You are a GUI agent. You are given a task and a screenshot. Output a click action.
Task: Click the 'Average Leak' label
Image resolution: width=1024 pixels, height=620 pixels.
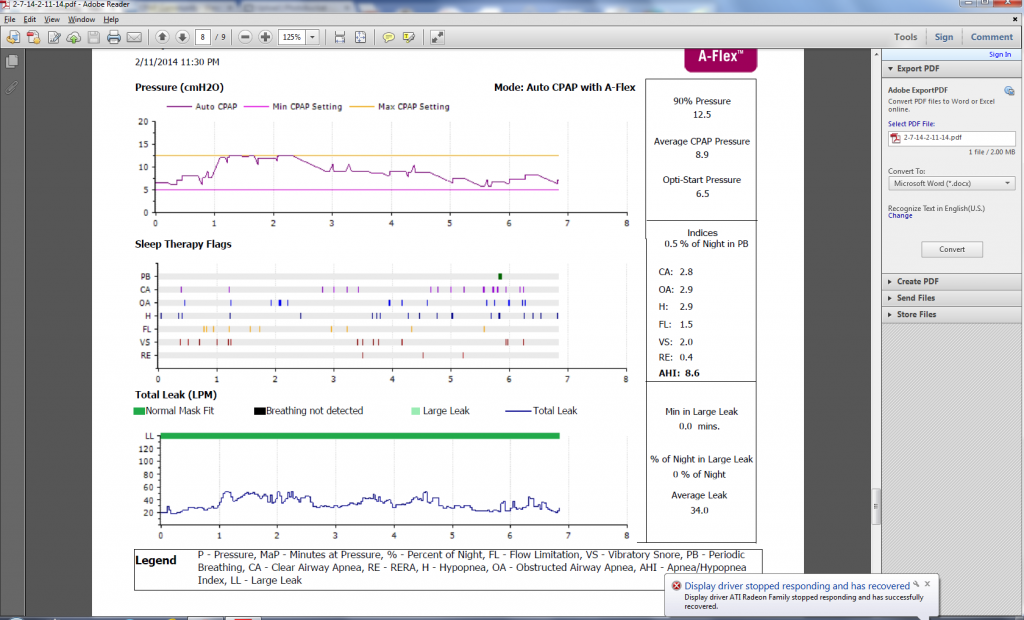click(x=699, y=495)
